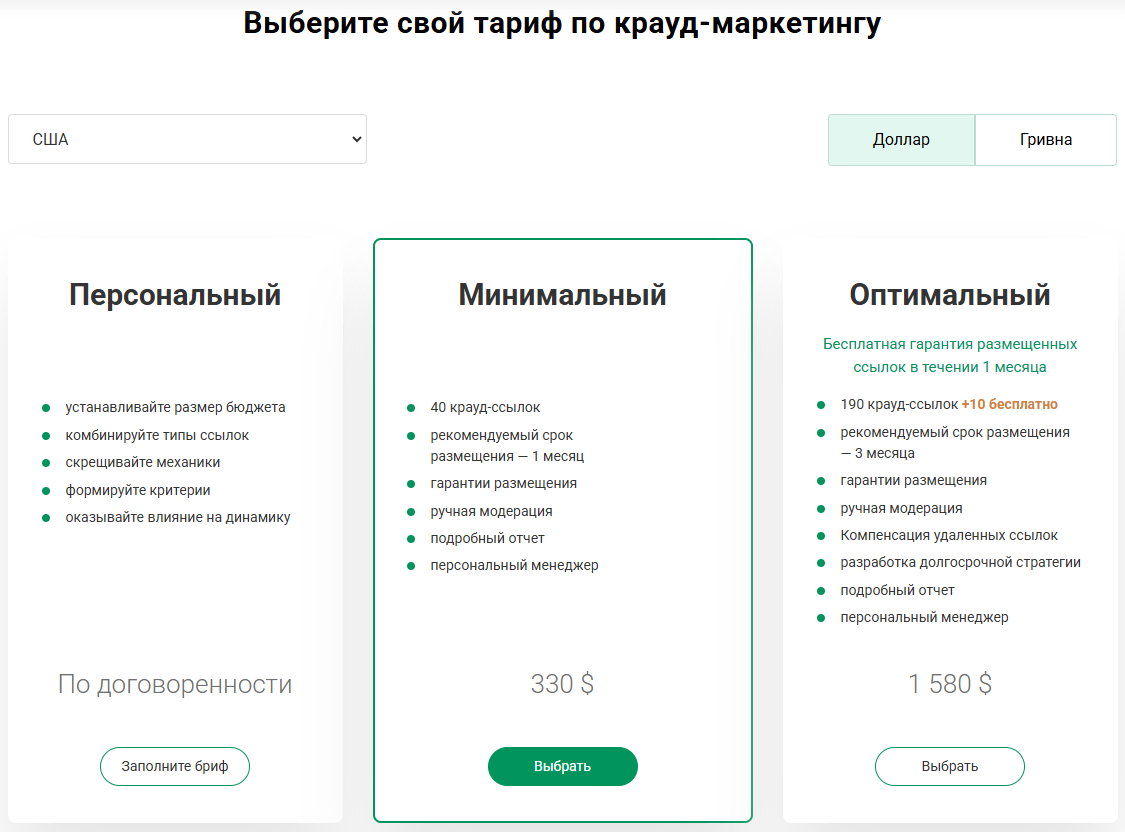The width and height of the screenshot is (1125, 832).
Task: Click Компенсация удаленных ссылок list item
Action: (948, 535)
